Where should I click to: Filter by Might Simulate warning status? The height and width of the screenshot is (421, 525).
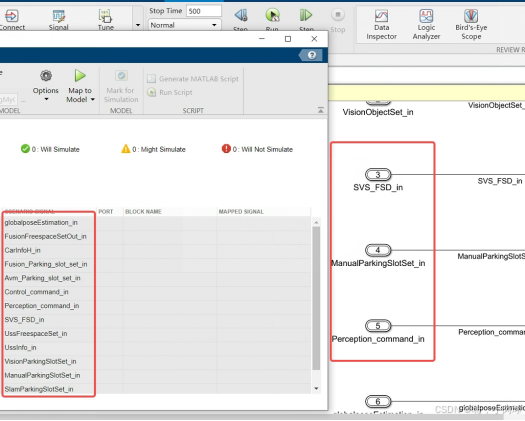tap(153, 149)
